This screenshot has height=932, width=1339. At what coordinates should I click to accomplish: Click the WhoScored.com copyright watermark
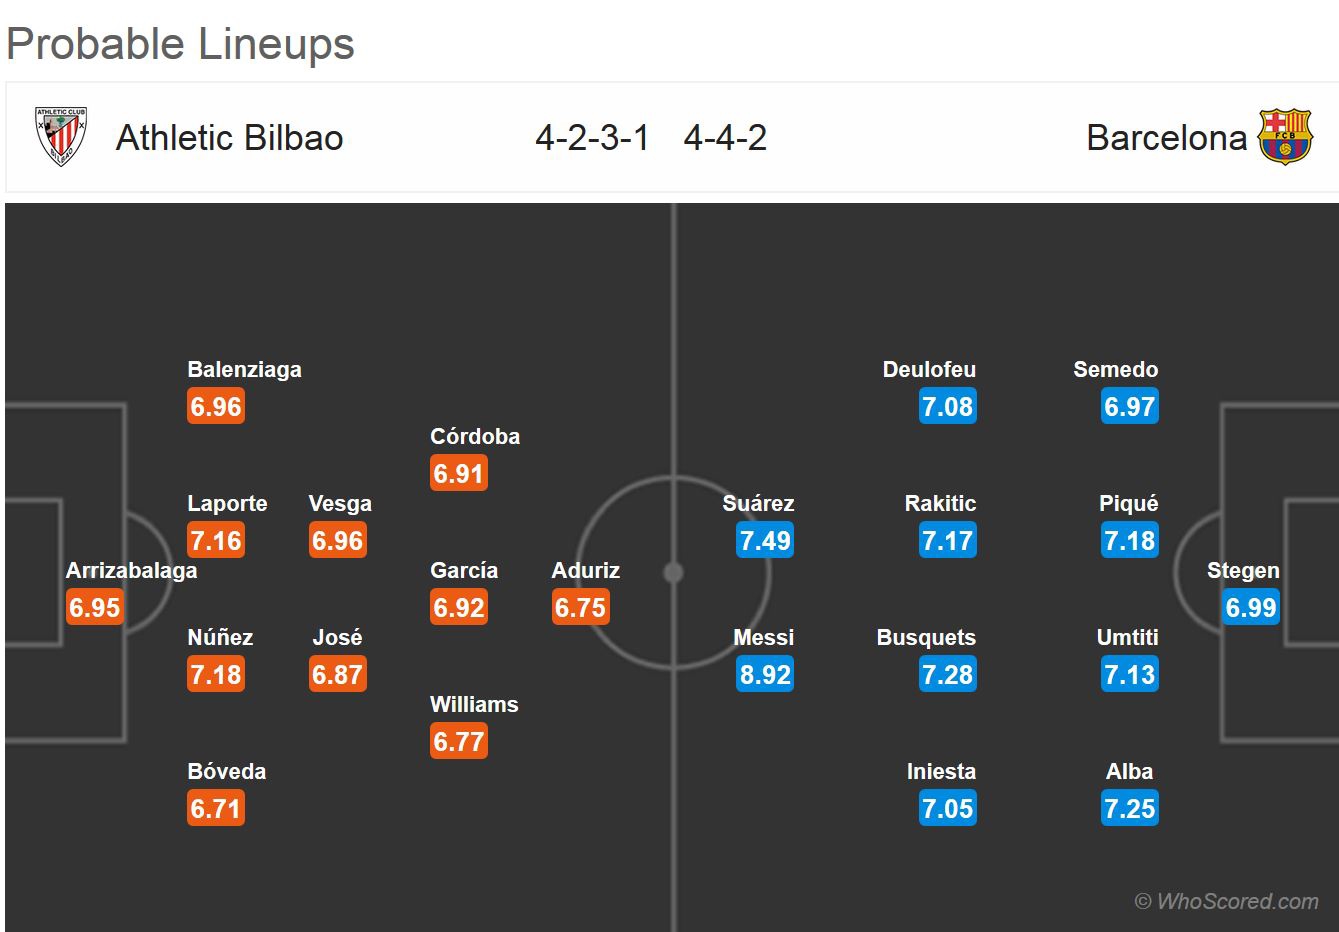1226,901
